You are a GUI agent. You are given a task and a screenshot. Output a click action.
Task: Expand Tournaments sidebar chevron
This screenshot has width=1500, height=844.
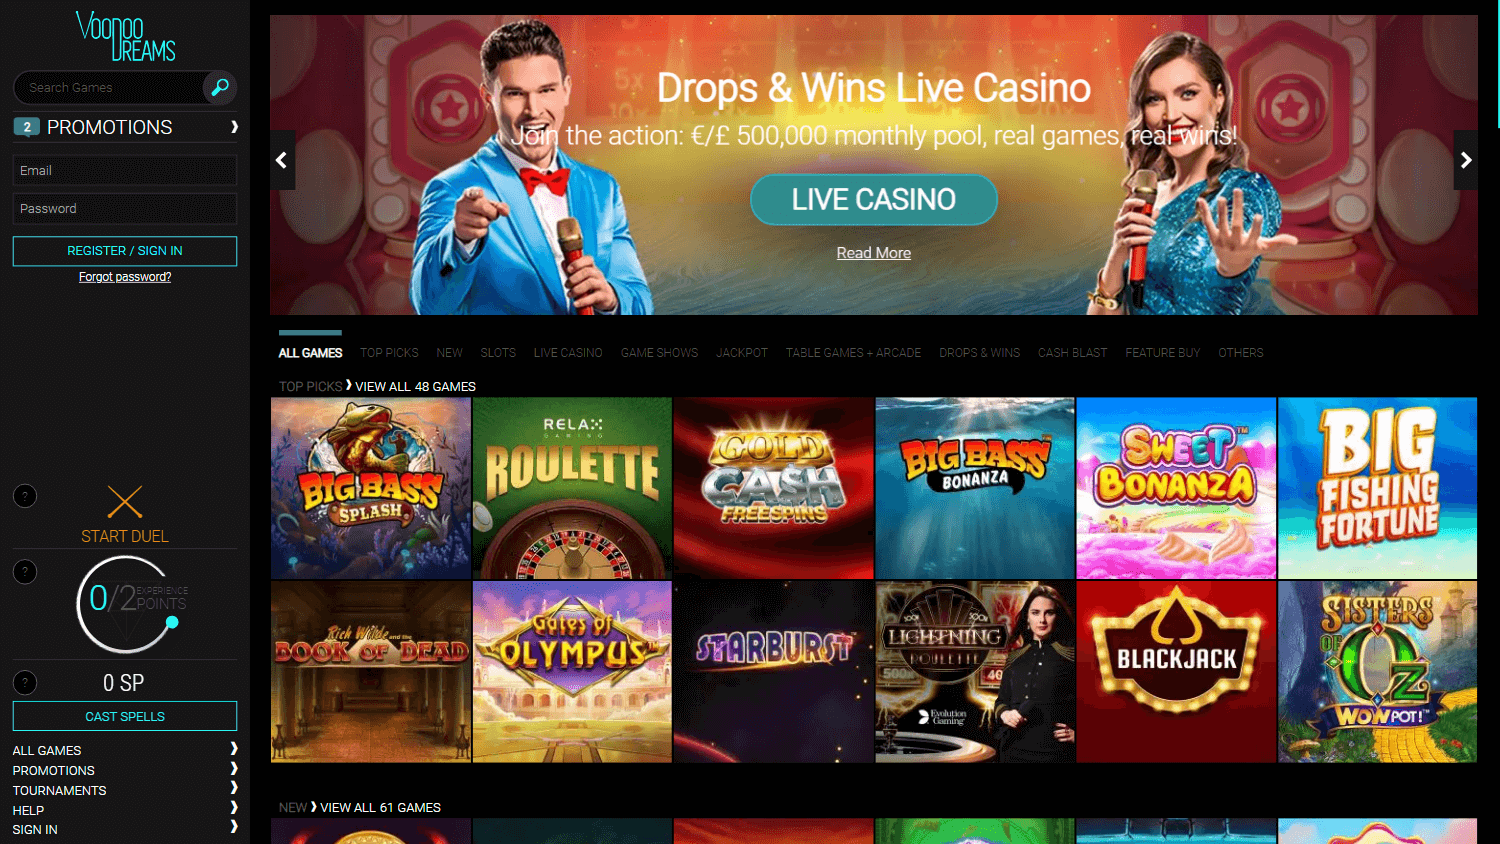[x=234, y=788]
